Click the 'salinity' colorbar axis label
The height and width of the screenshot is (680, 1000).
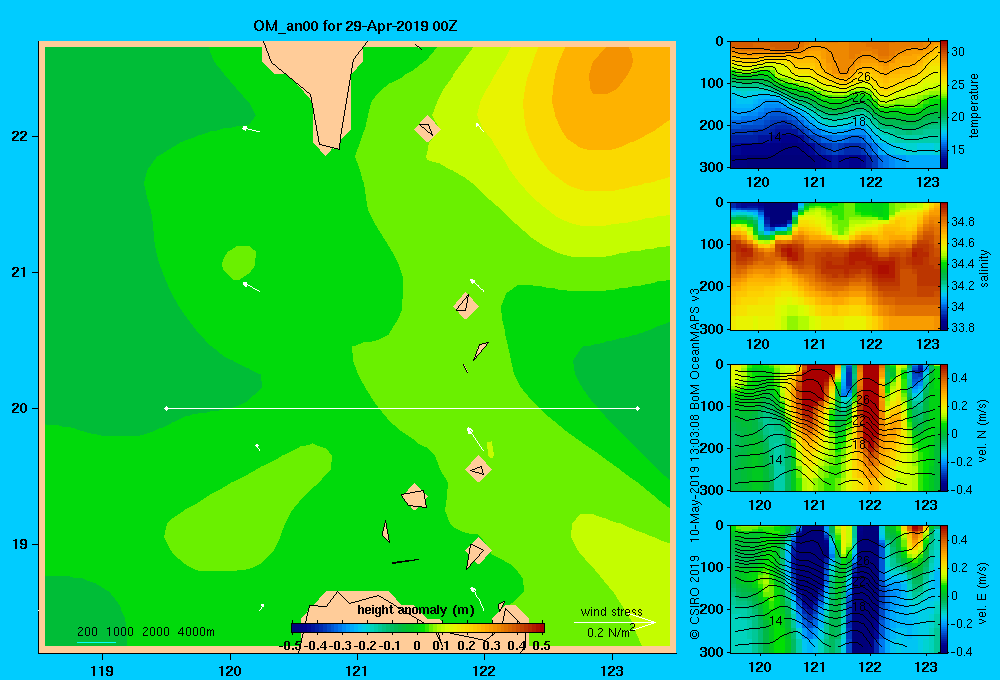pyautogui.click(x=984, y=269)
